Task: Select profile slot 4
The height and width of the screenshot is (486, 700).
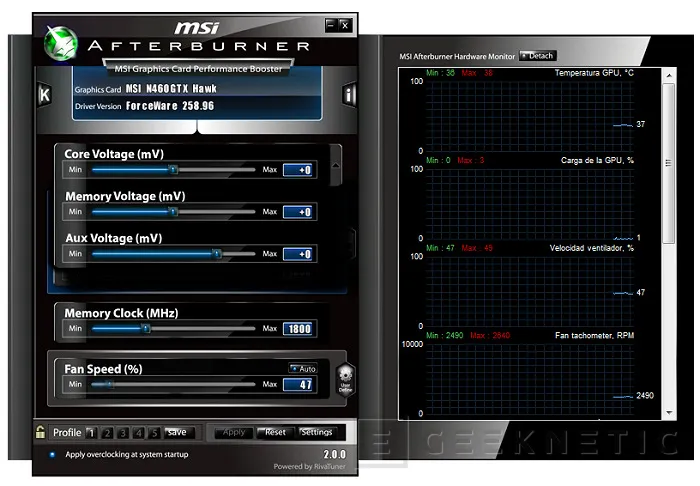Action: coord(139,432)
